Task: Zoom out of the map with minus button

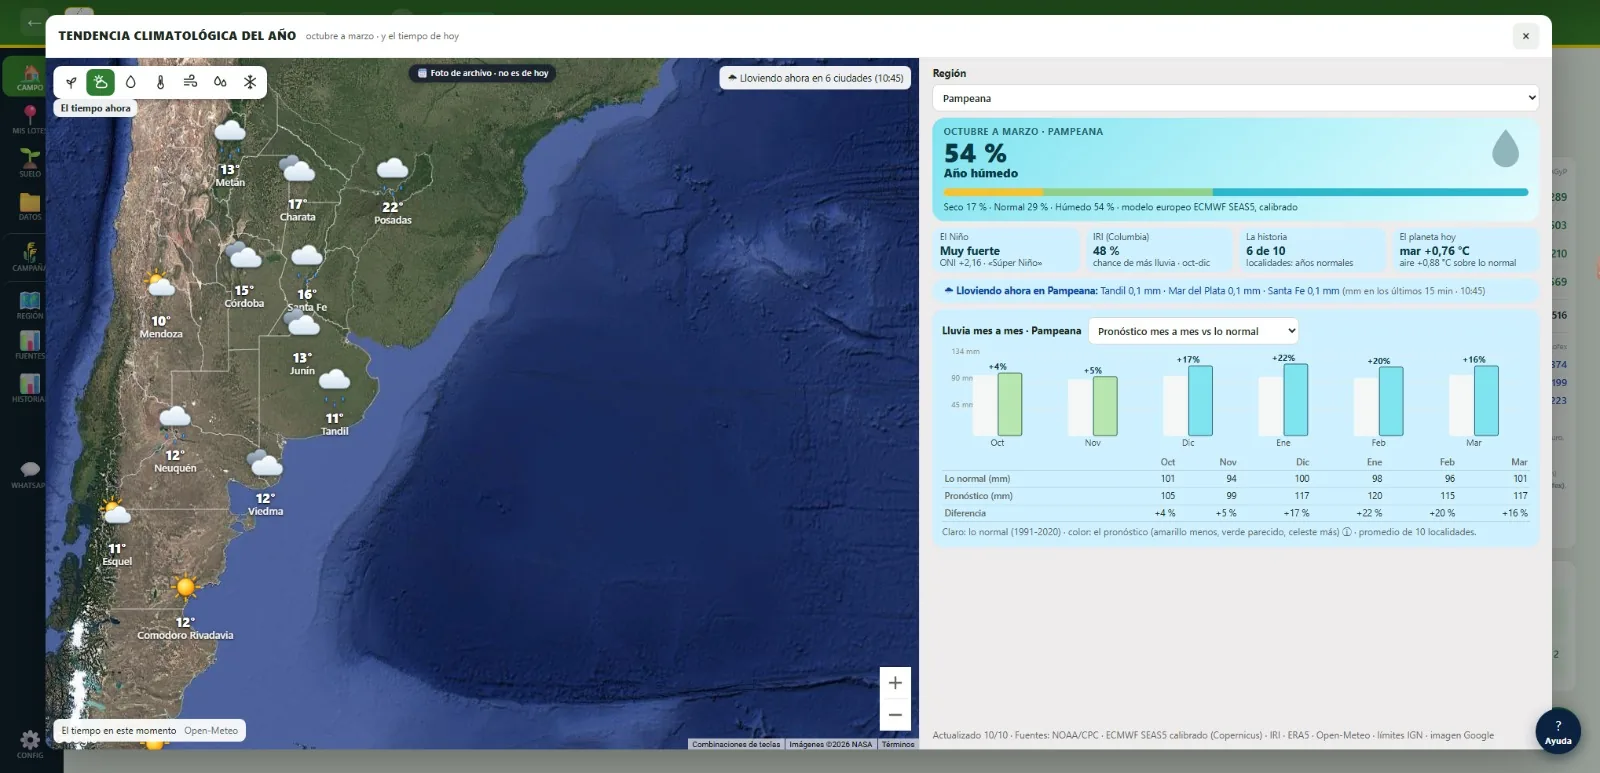Action: pos(895,715)
